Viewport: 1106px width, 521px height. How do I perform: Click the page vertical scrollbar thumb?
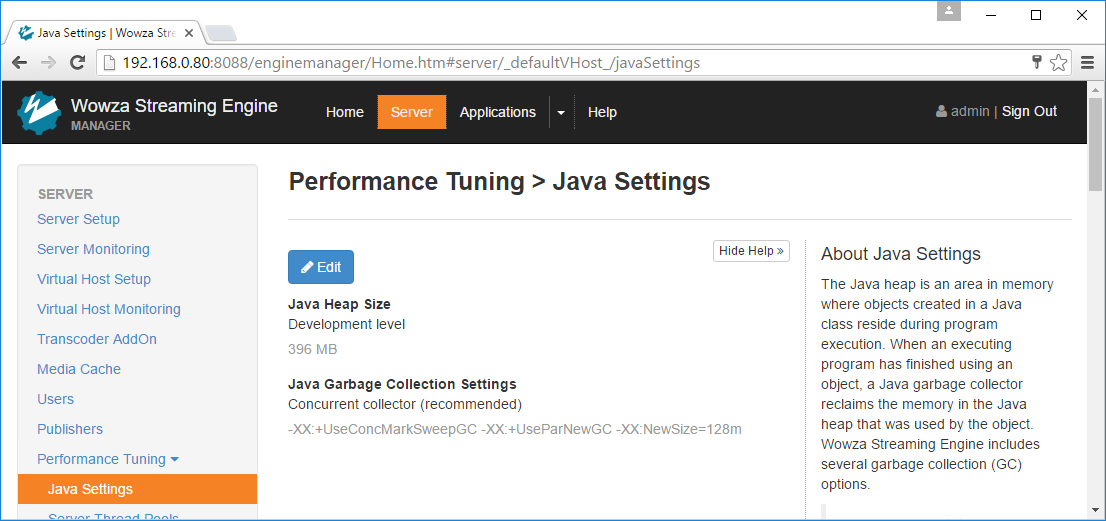click(x=1095, y=145)
